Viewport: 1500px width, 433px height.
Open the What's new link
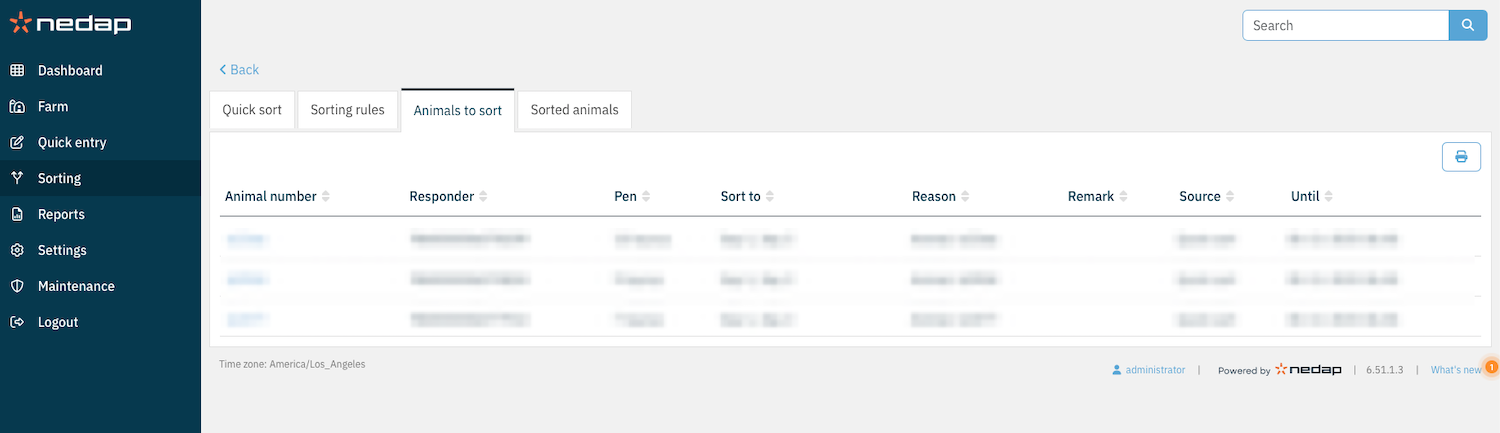[x=1456, y=370]
